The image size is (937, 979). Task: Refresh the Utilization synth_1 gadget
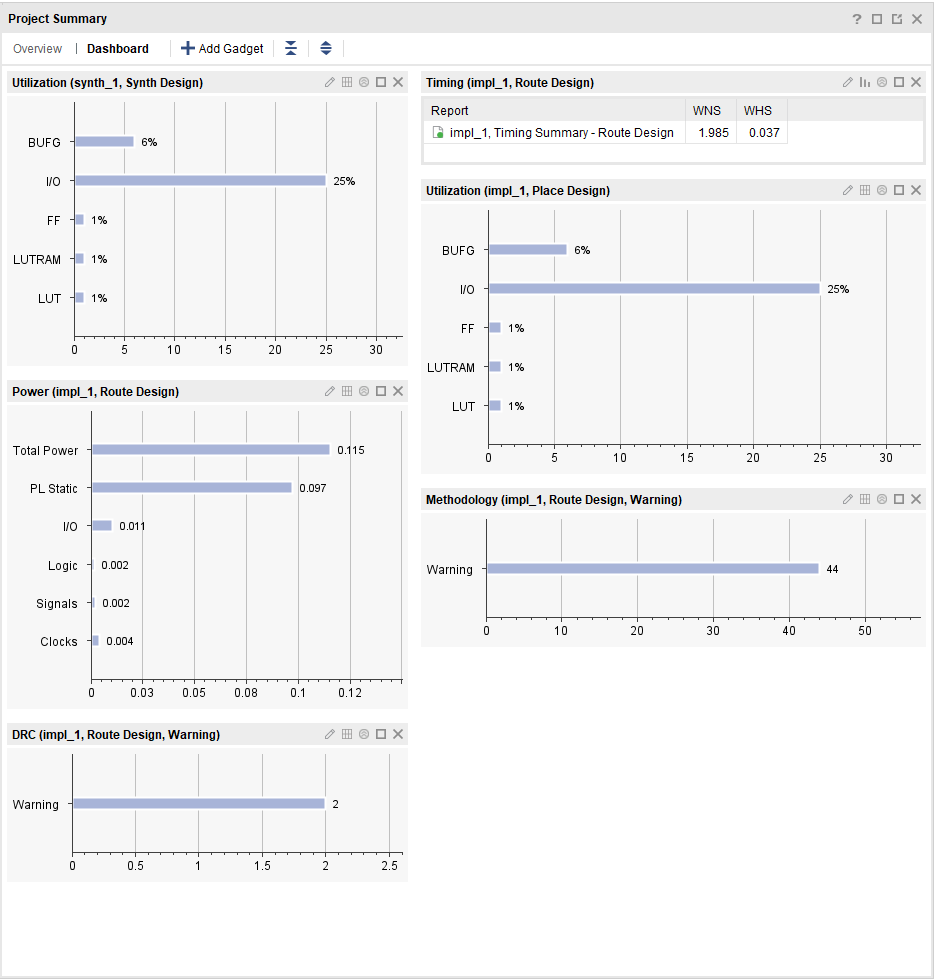pos(364,82)
